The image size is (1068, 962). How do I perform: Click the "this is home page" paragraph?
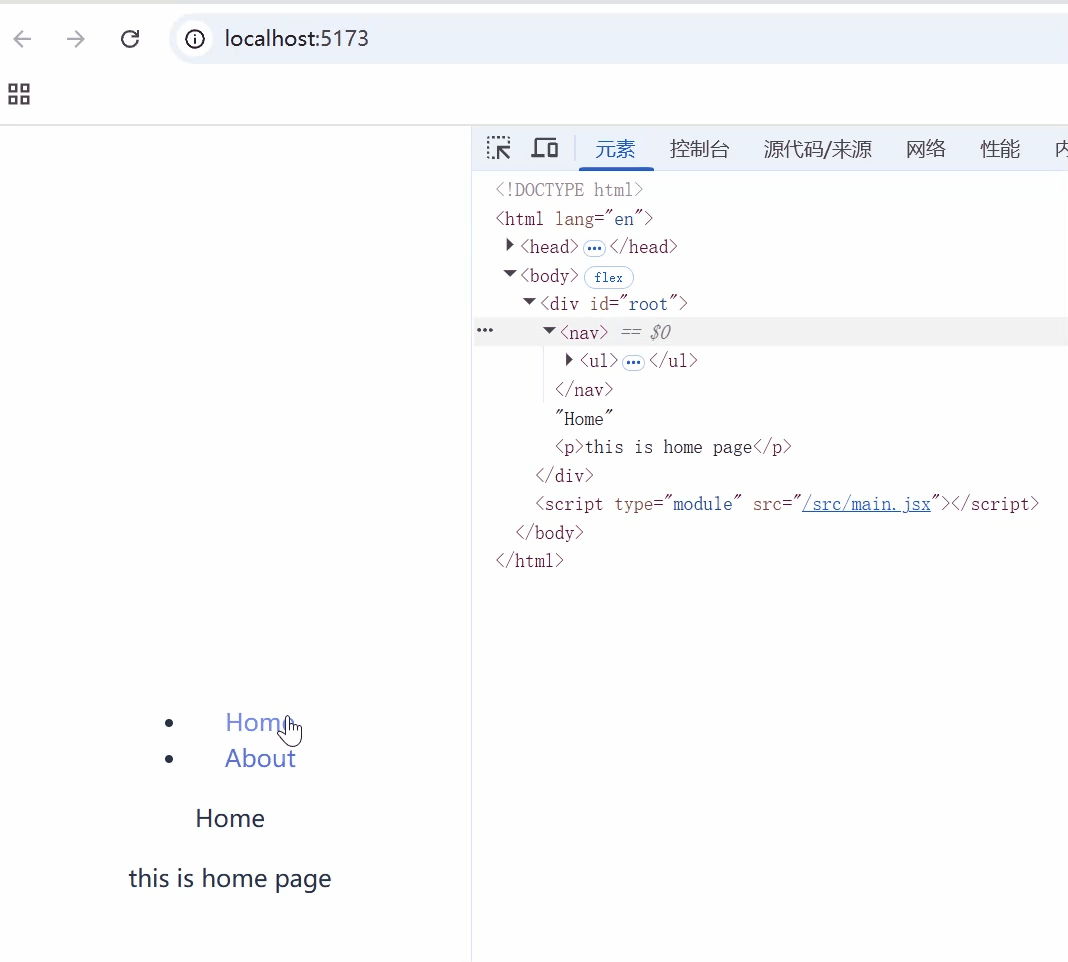click(230, 879)
